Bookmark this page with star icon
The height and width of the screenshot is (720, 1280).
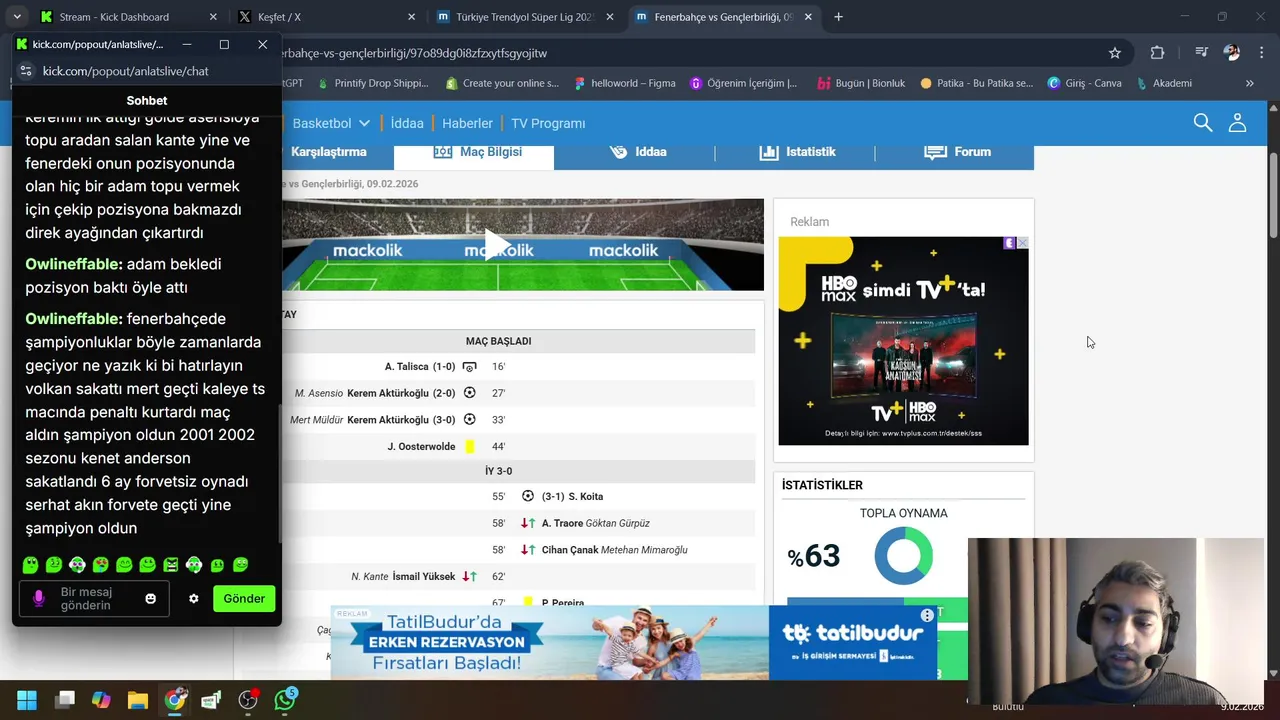click(1115, 53)
